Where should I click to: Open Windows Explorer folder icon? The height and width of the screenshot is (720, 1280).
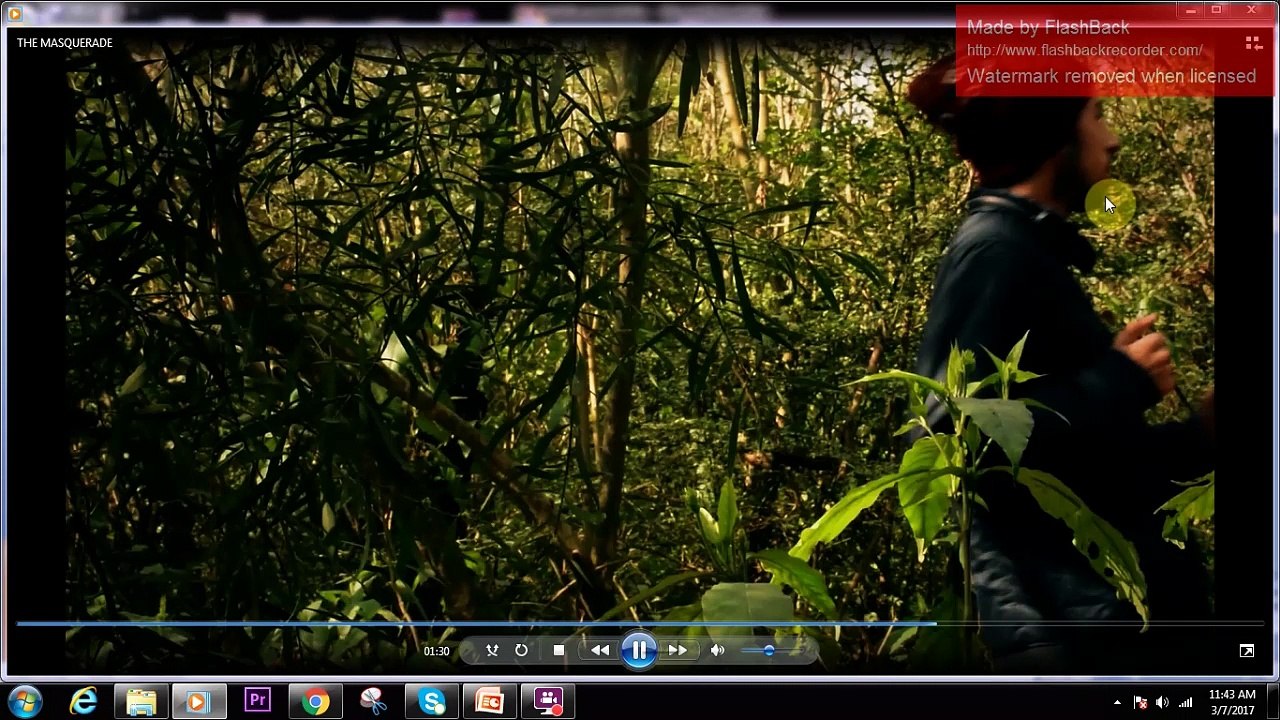(141, 702)
